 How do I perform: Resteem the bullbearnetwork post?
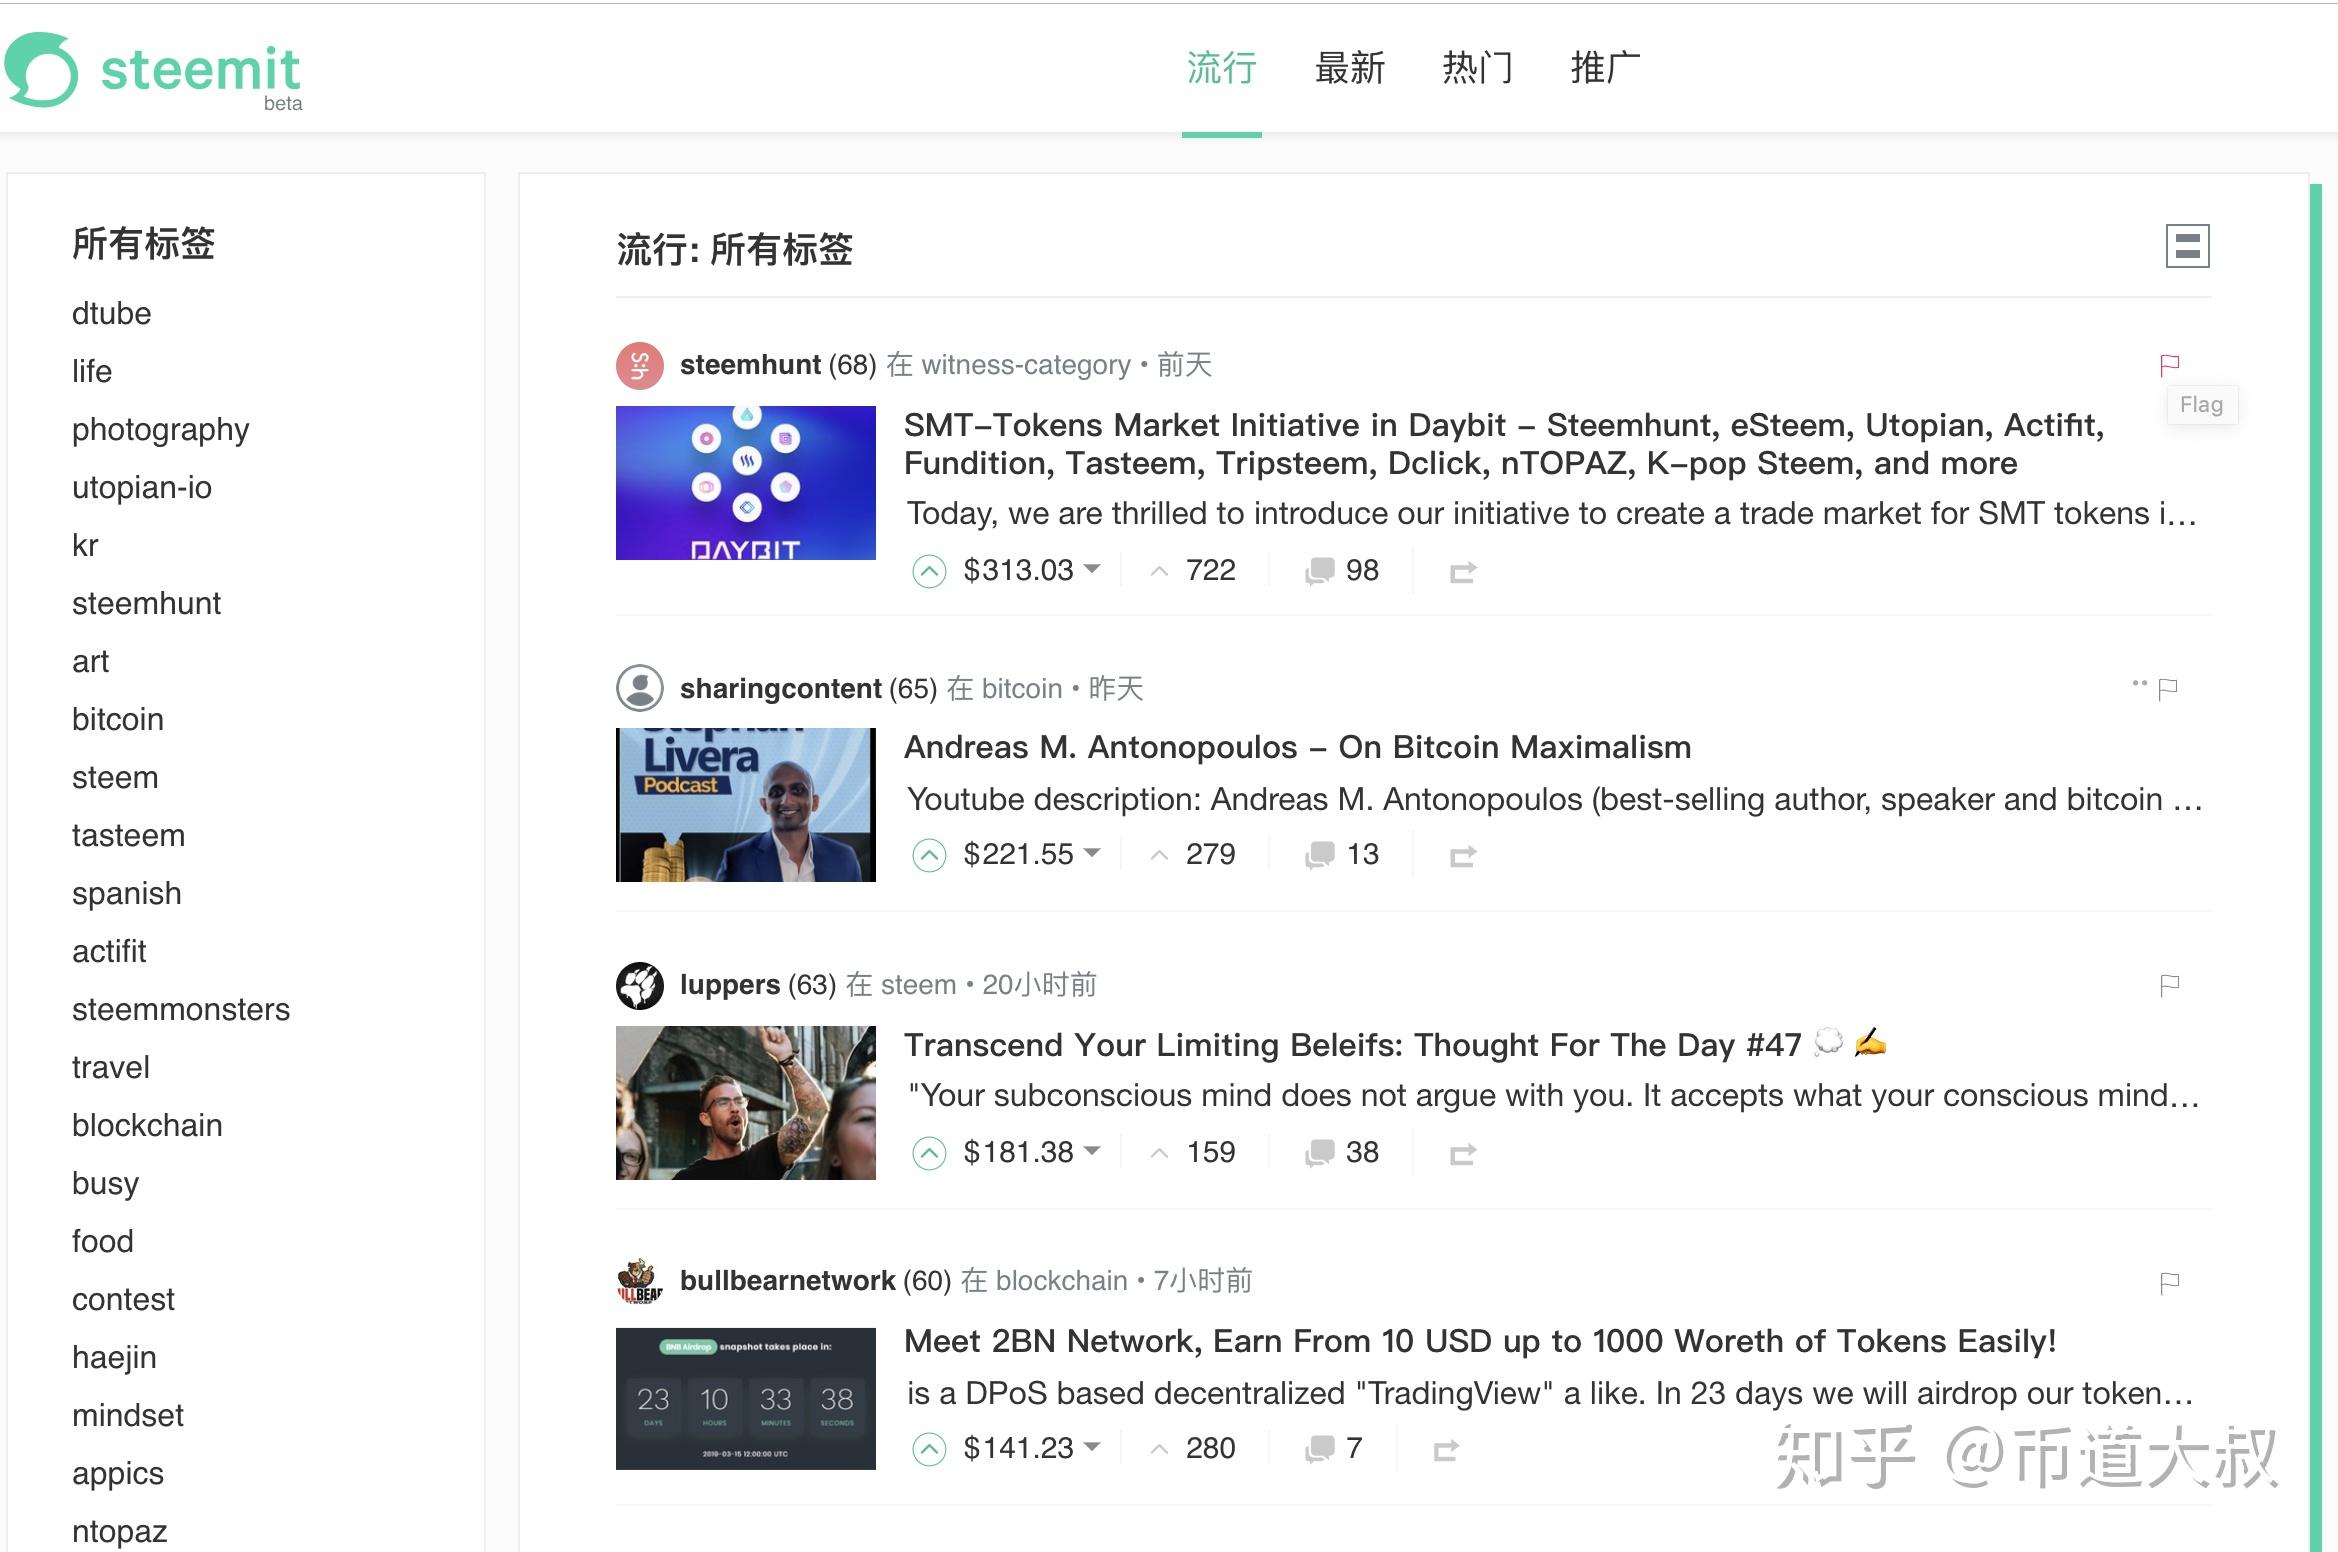[x=1447, y=1448]
